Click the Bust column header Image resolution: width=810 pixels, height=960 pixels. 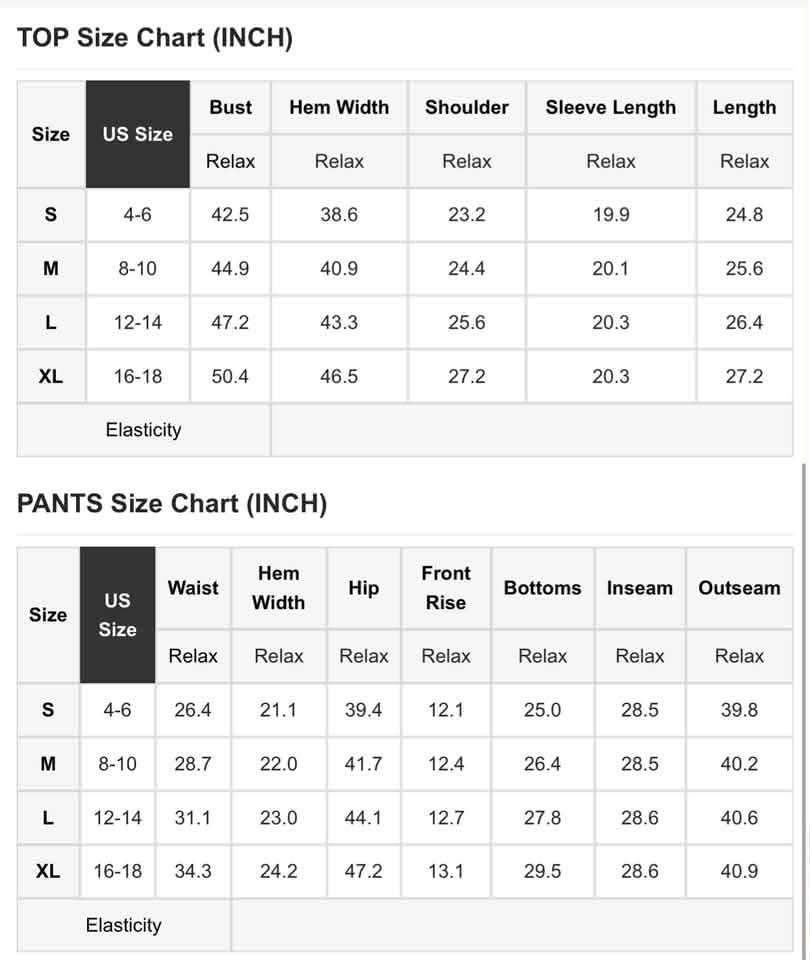230,107
